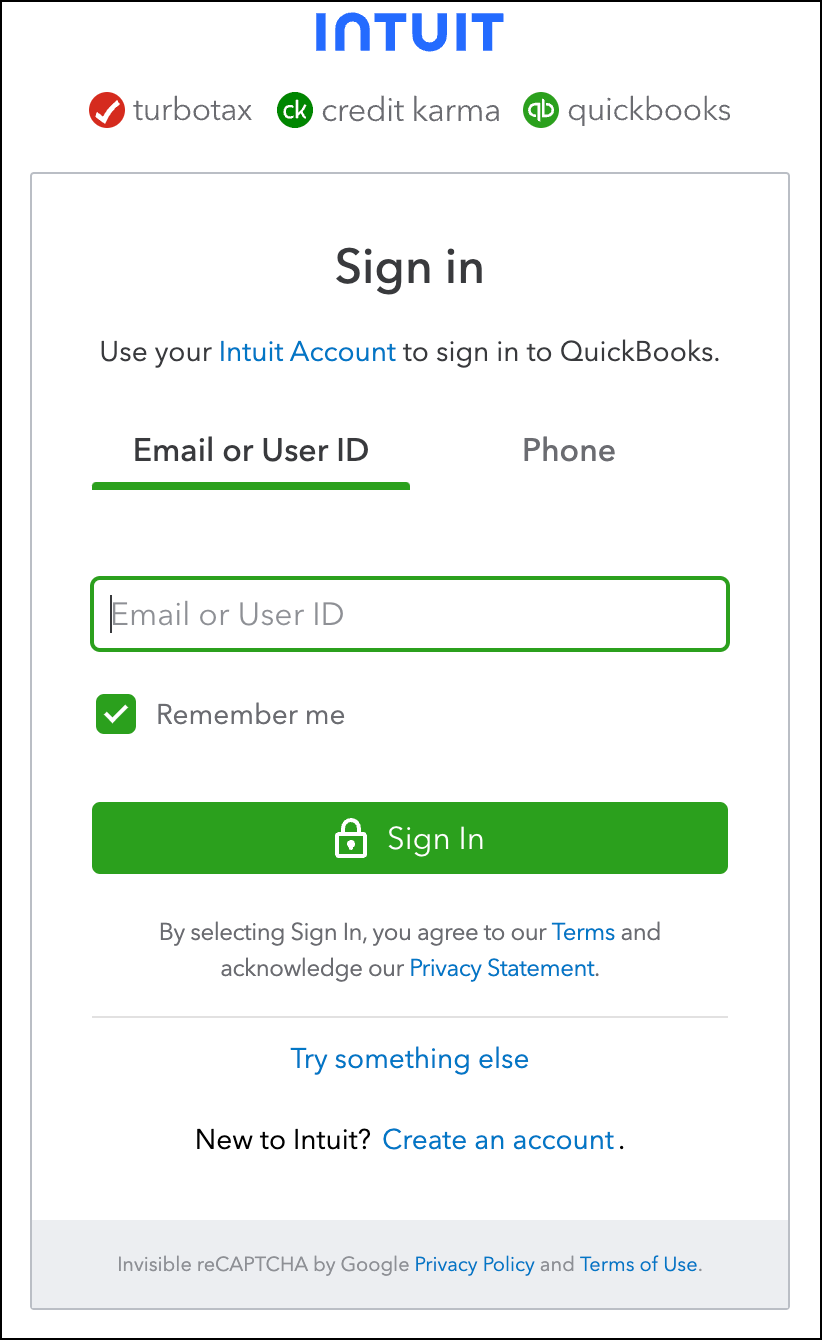Focus the Email or User ID field
The image size is (822, 1340).
[410, 614]
